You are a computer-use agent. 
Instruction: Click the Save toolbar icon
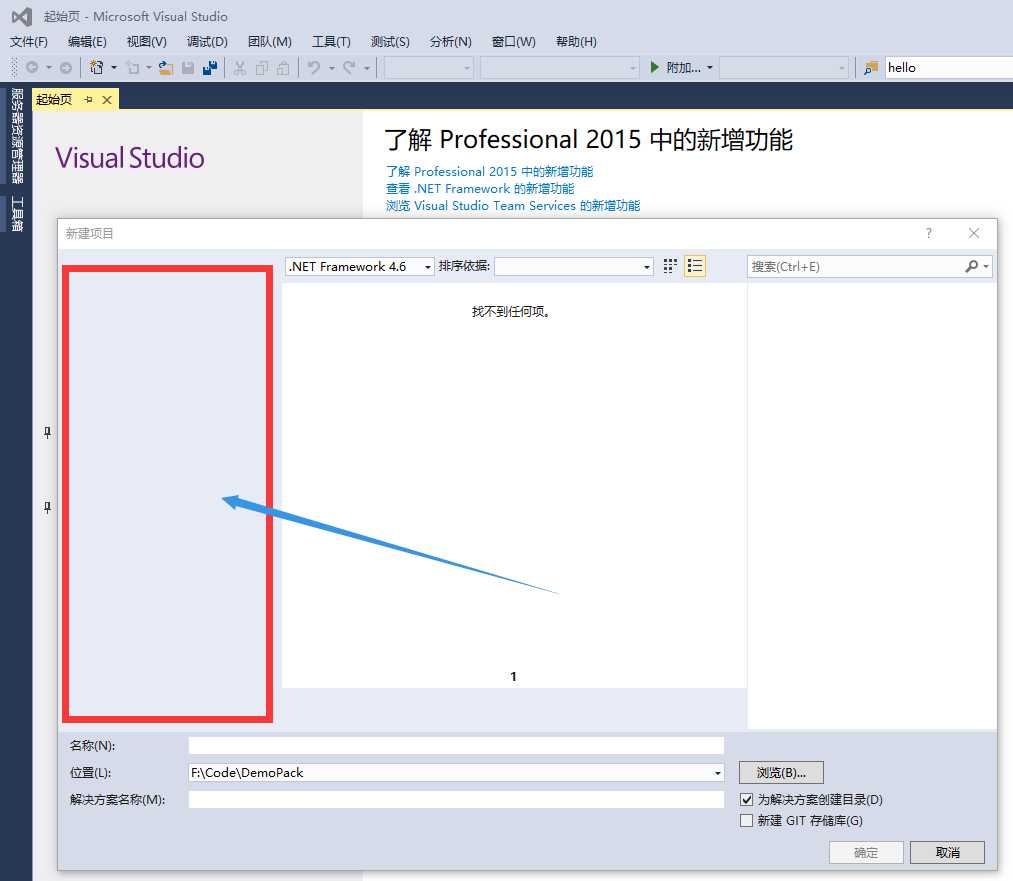188,67
